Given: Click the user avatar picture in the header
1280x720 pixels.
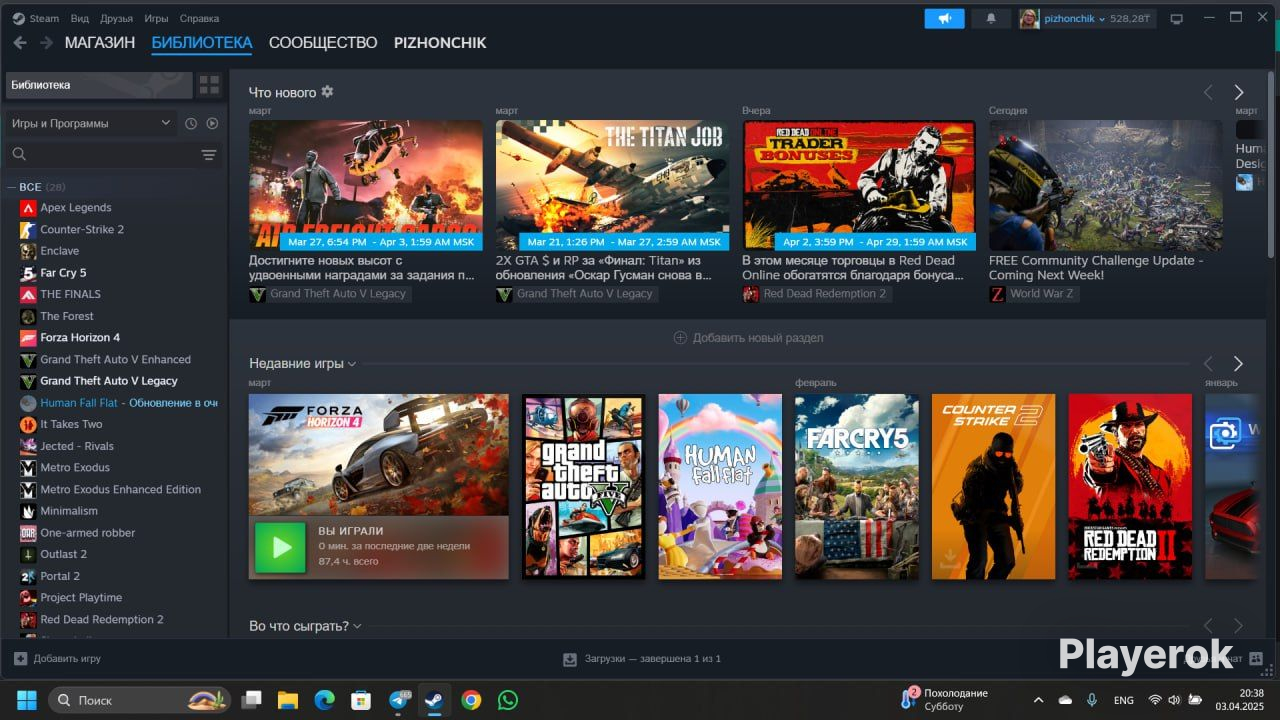Looking at the screenshot, I should click(x=1029, y=19).
